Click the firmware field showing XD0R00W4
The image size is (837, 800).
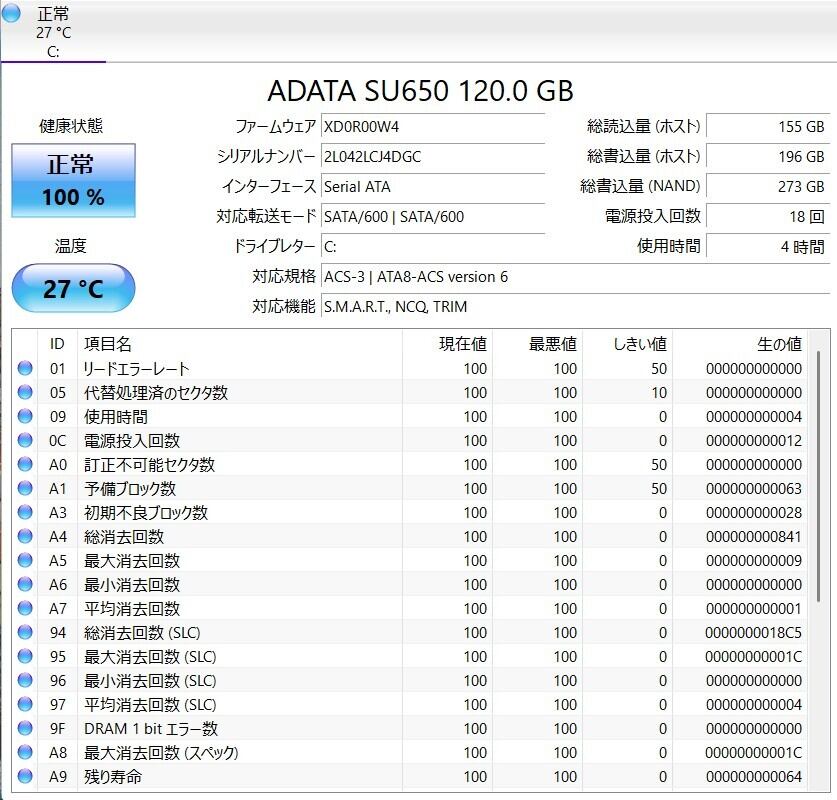(x=432, y=127)
